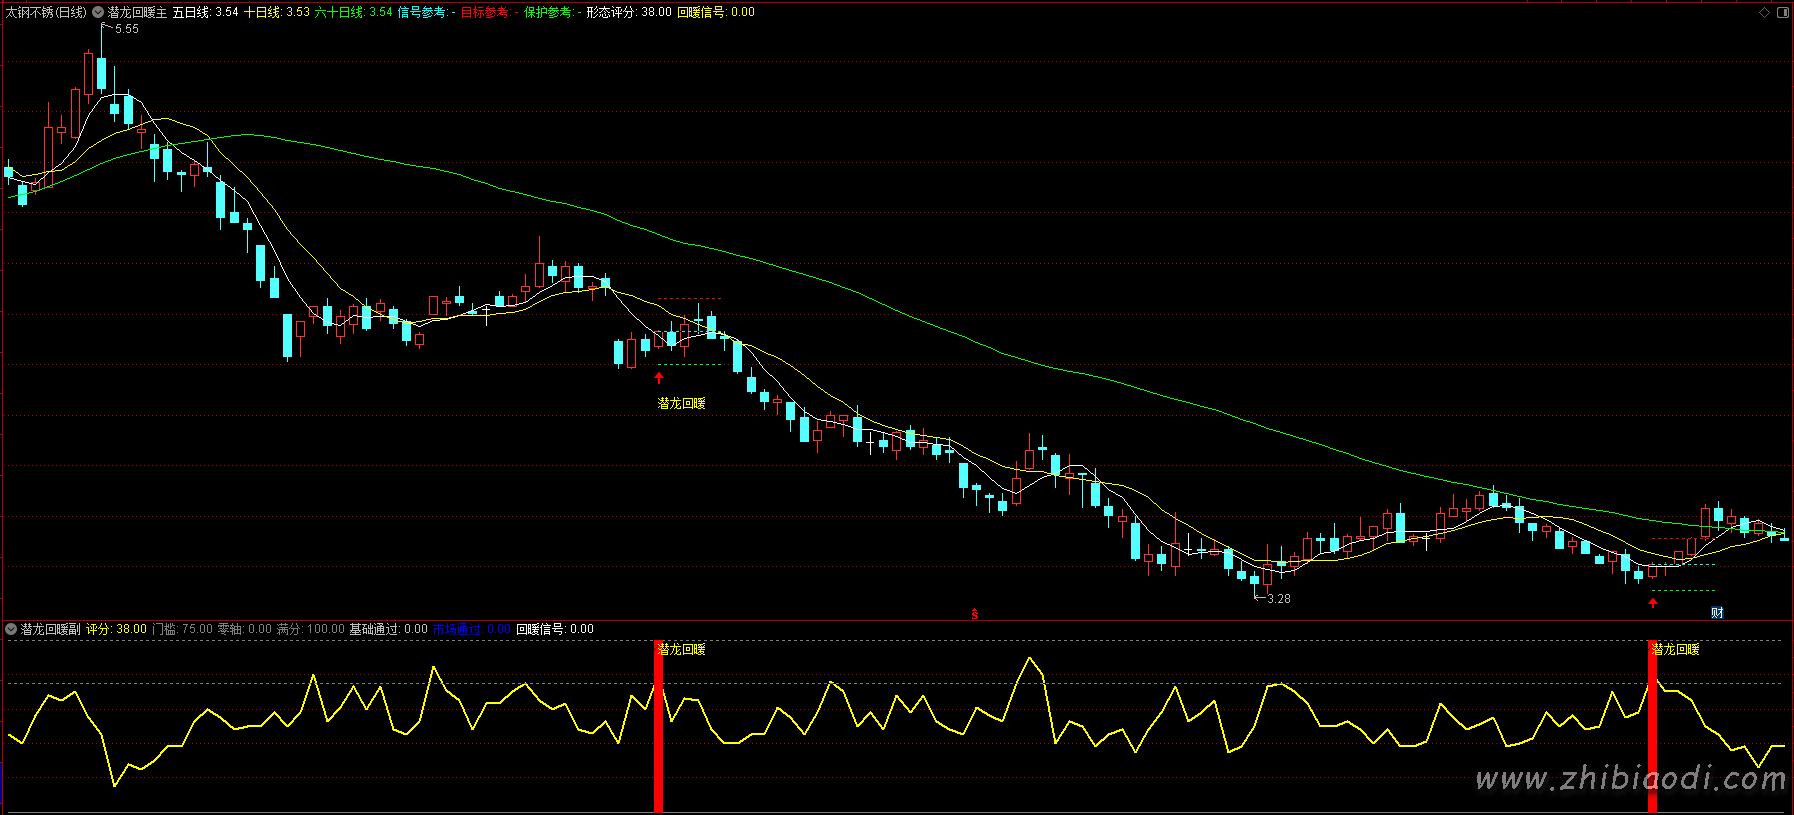
Task: Select the 潜龙回暖副 sub-indicator name
Action: pos(51,629)
